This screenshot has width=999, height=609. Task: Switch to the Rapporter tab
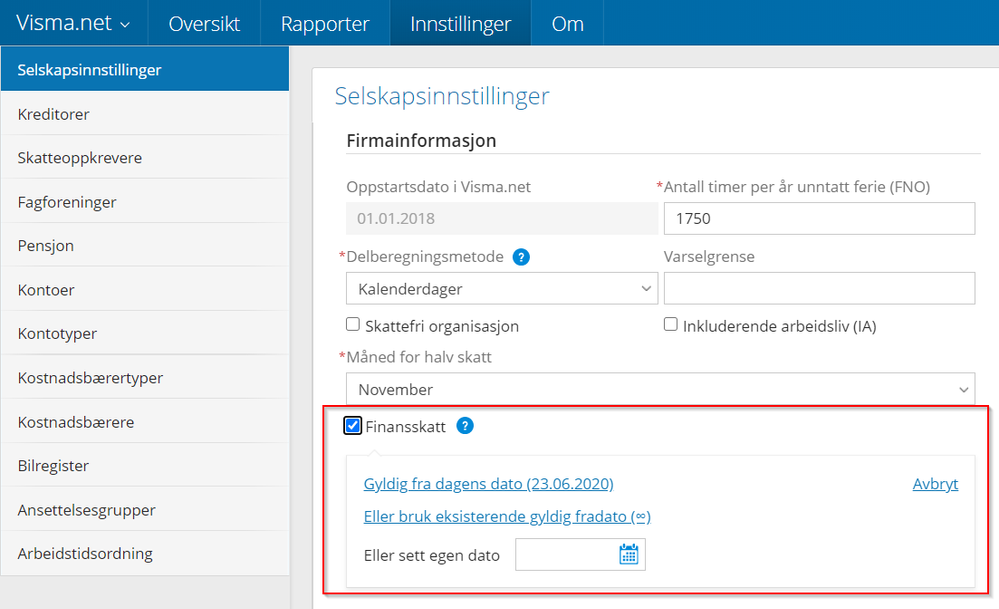325,22
